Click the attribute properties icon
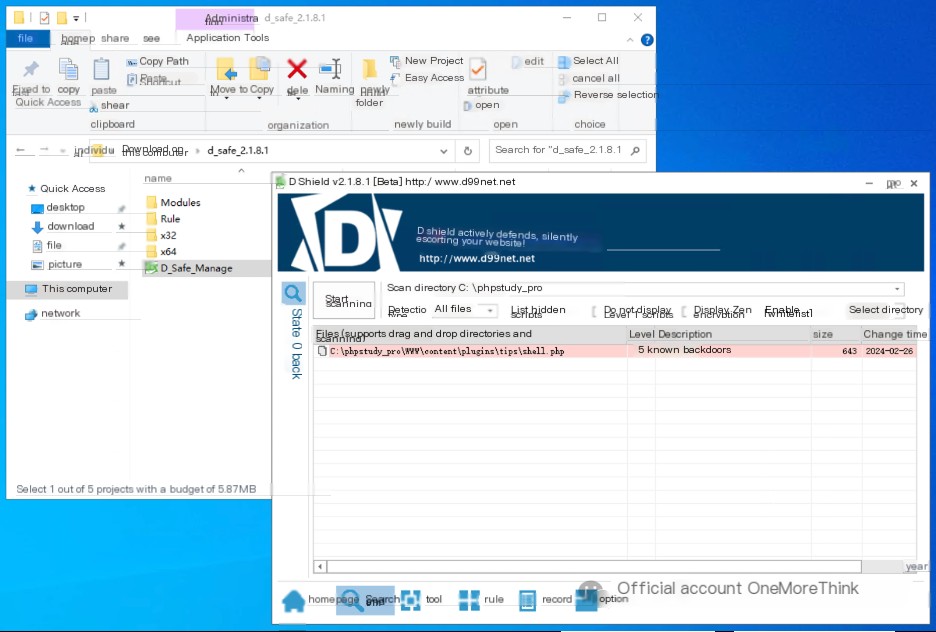Screen dimensions: 936x632 (x=478, y=70)
